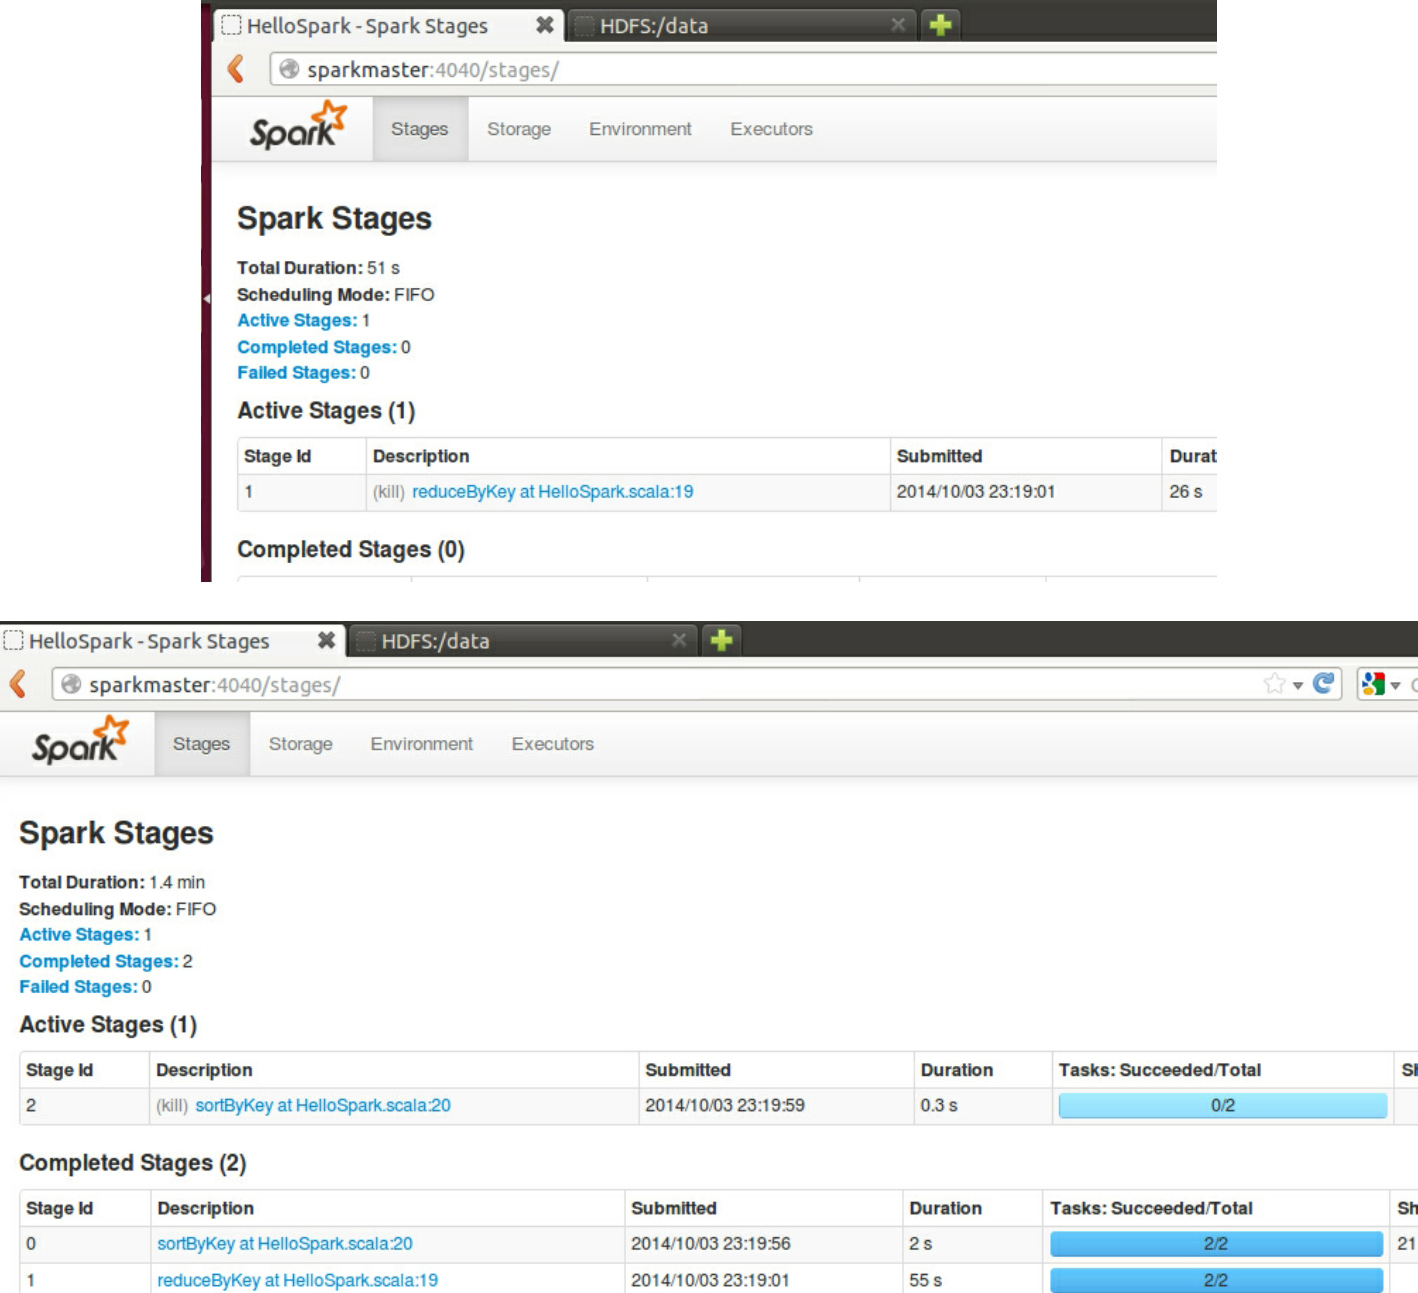Click the "Total Duration: 51 s" text in the upper window
The image size is (1418, 1293).
318,268
